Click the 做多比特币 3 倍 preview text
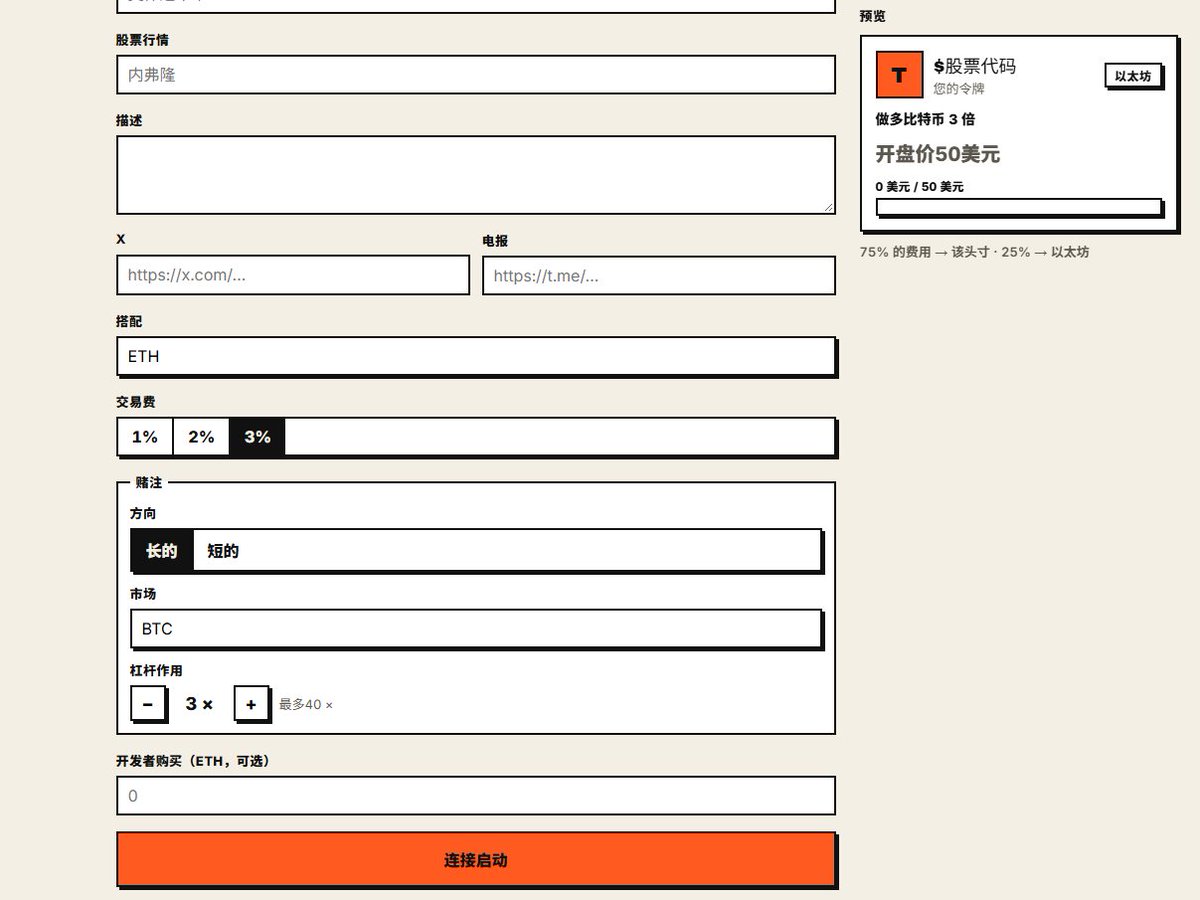This screenshot has height=900, width=1200. [x=926, y=119]
